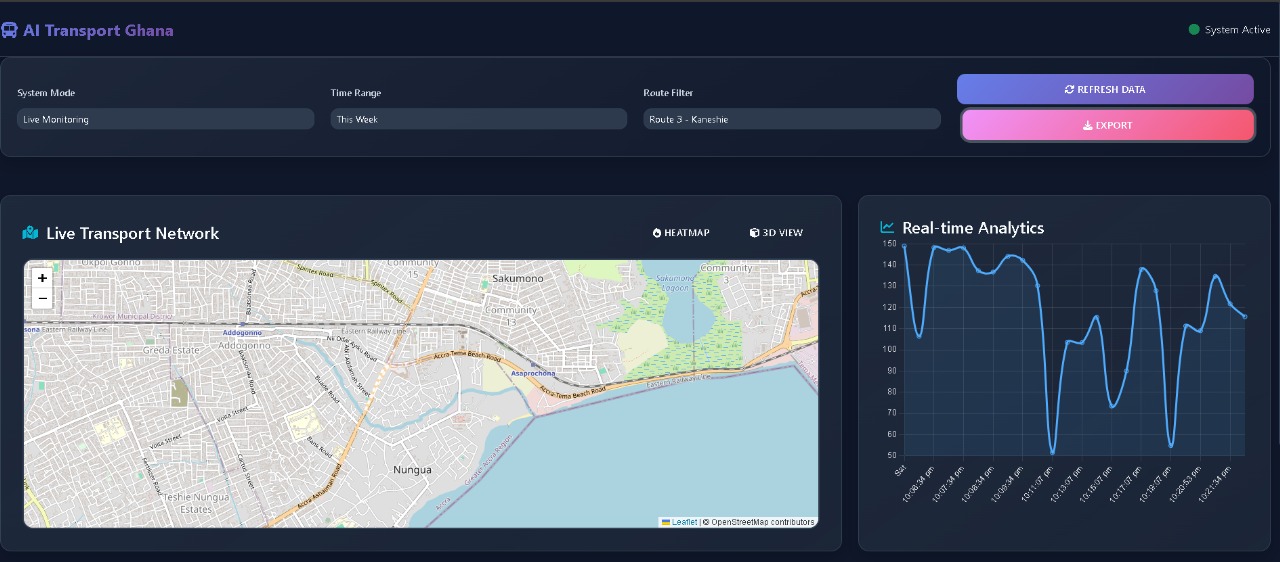
Task: Click the pink Export button
Action: point(1108,125)
